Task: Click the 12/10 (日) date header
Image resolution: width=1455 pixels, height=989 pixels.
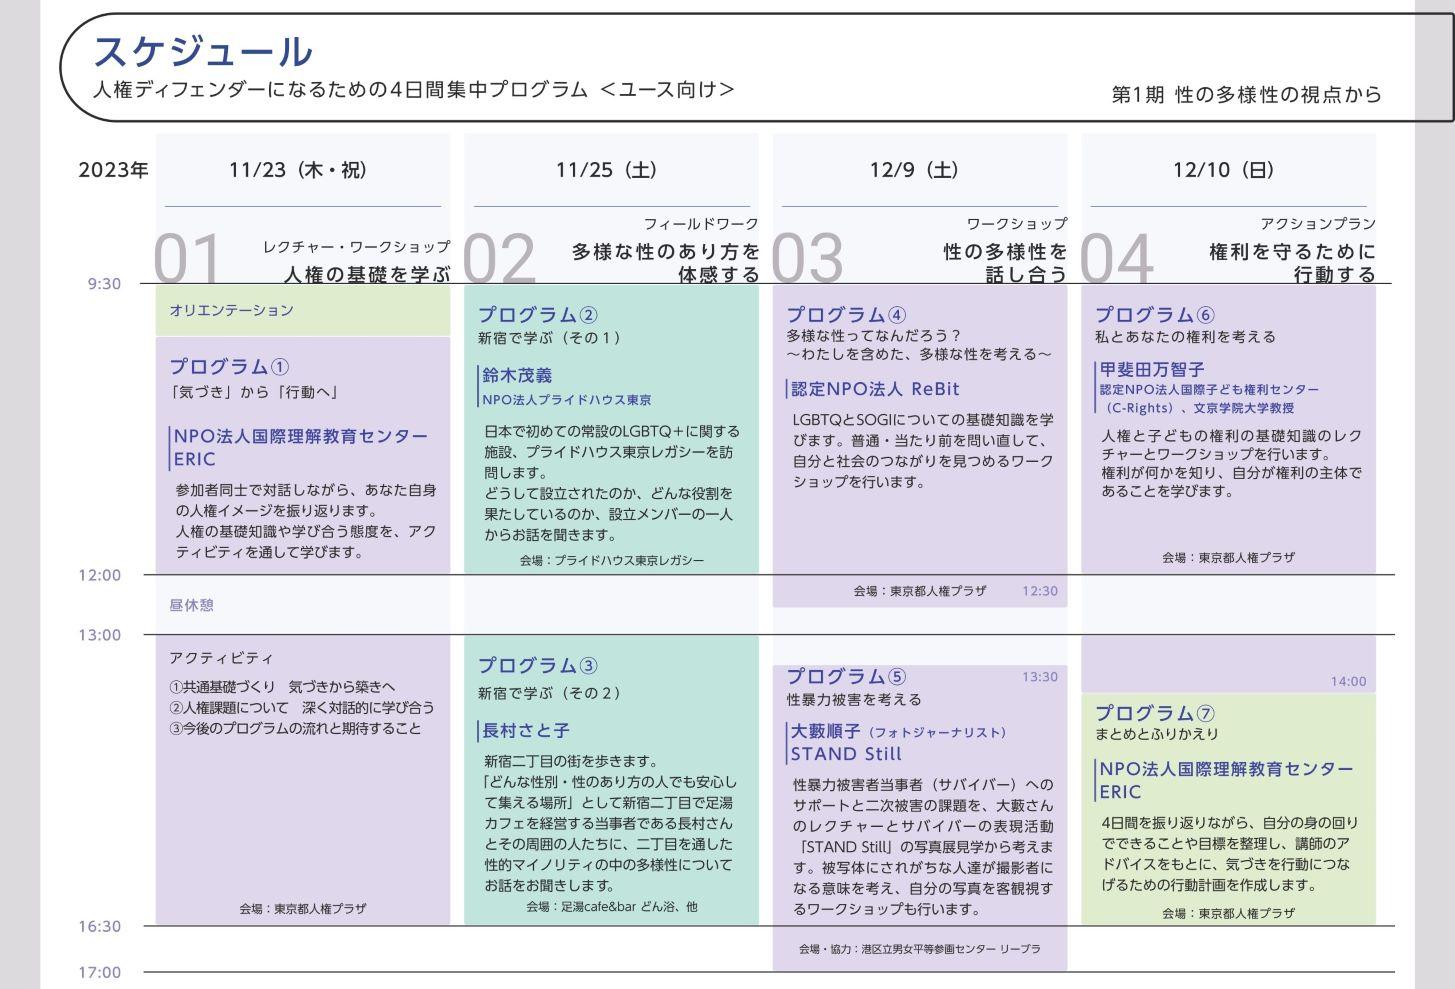Action: 1224,170
